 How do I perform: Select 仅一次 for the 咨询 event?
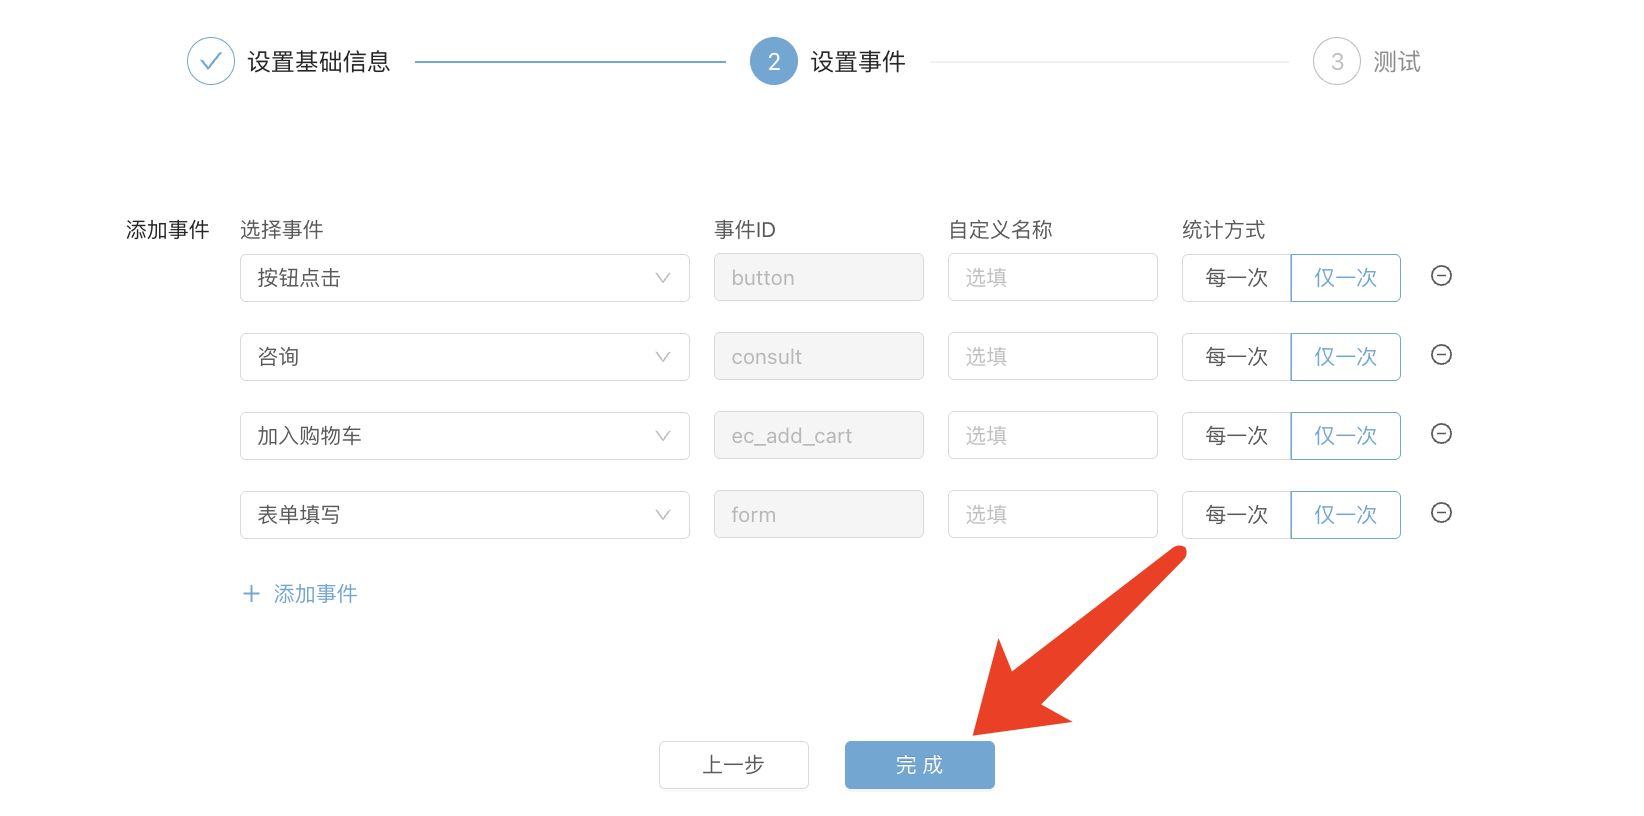(1345, 357)
